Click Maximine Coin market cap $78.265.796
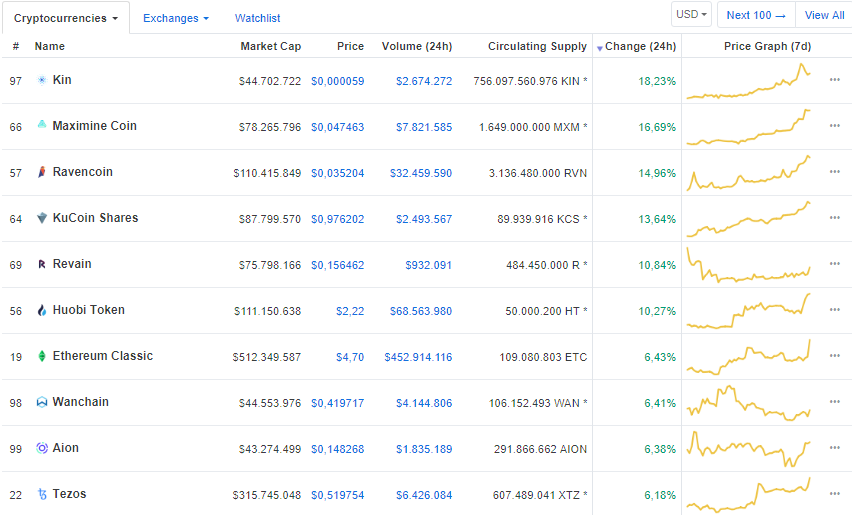This screenshot has height=515, width=852. click(x=270, y=127)
